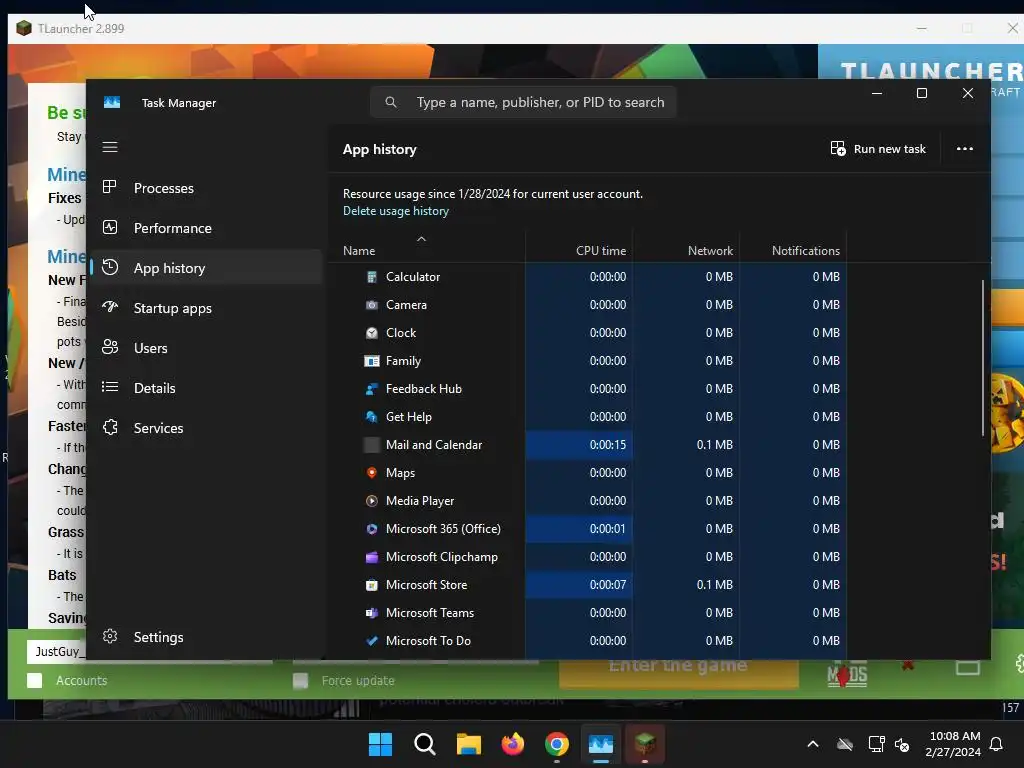Open the notification bell
This screenshot has width=1024, height=768.
(x=997, y=744)
